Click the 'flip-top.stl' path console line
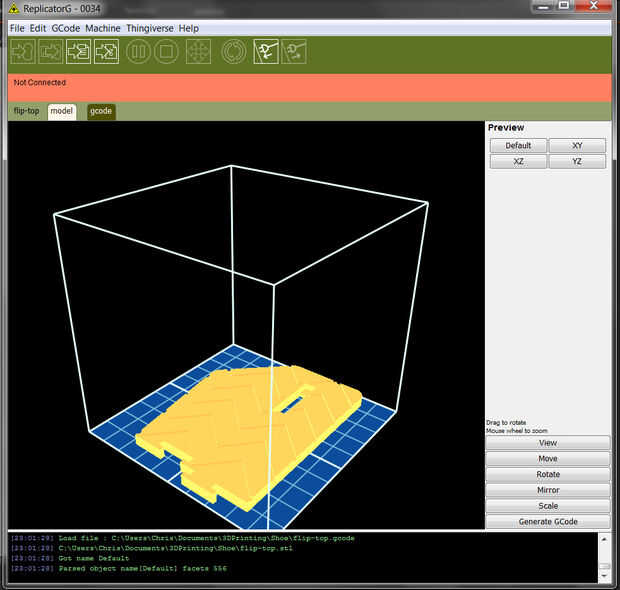The width and height of the screenshot is (620, 590). click(x=151, y=548)
